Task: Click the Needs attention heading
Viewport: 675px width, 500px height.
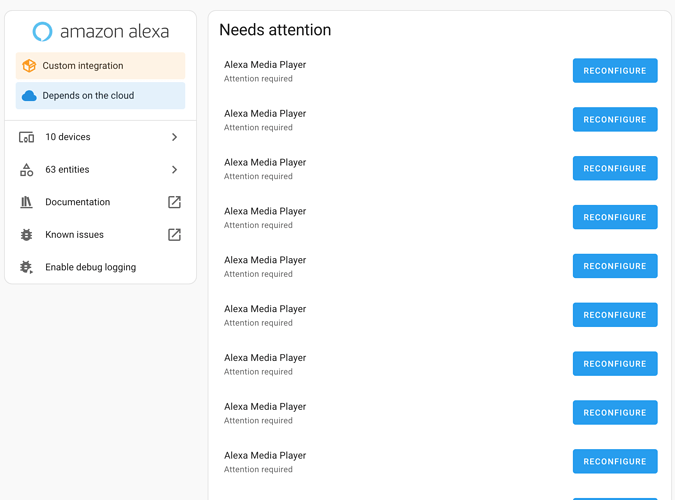Action: coord(275,30)
